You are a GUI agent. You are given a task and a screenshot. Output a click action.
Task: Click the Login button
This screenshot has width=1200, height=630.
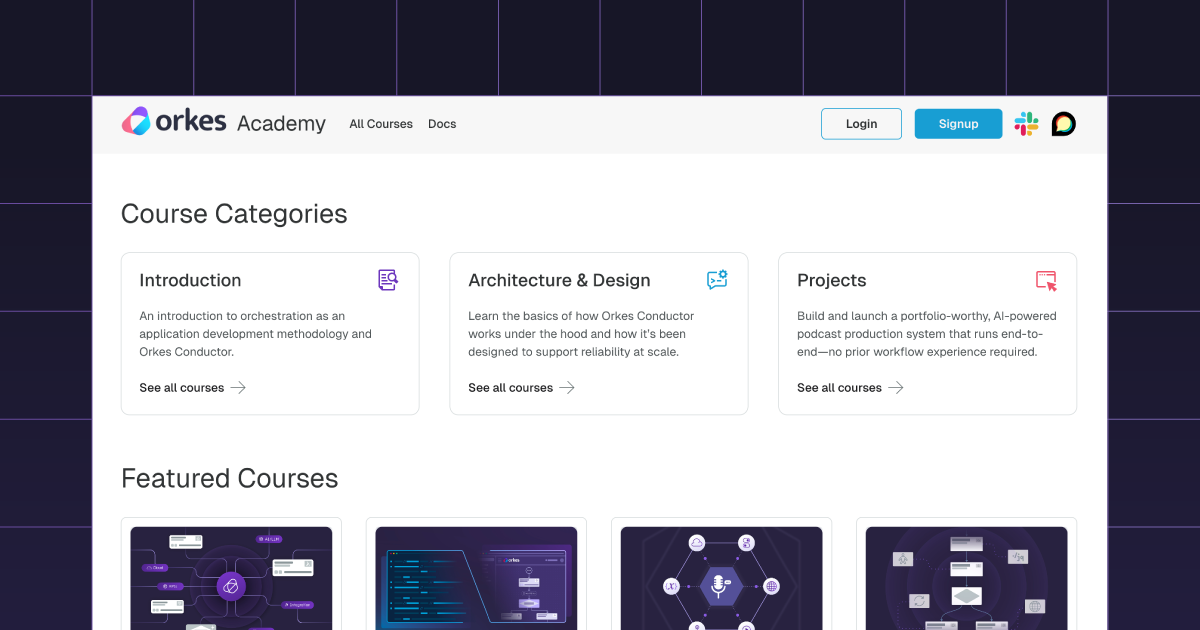pos(861,124)
